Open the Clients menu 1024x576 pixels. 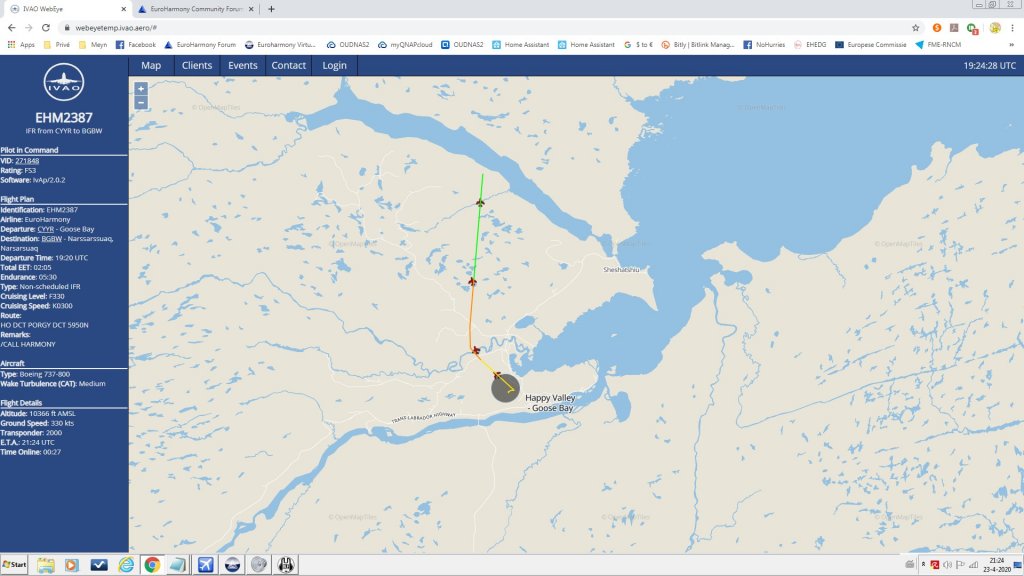[197, 66]
